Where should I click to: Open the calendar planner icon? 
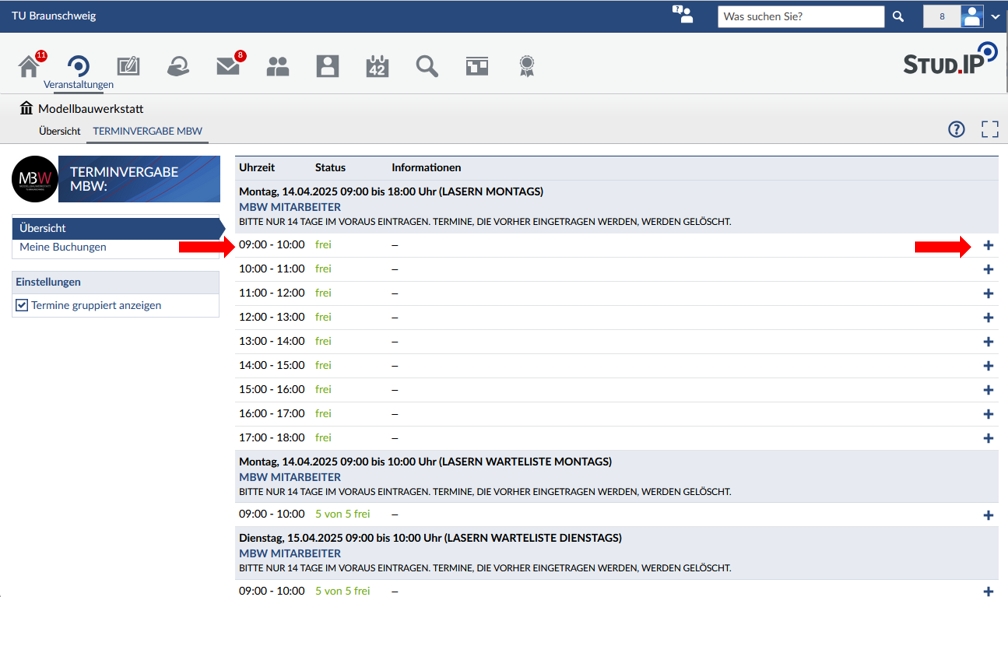pos(377,66)
